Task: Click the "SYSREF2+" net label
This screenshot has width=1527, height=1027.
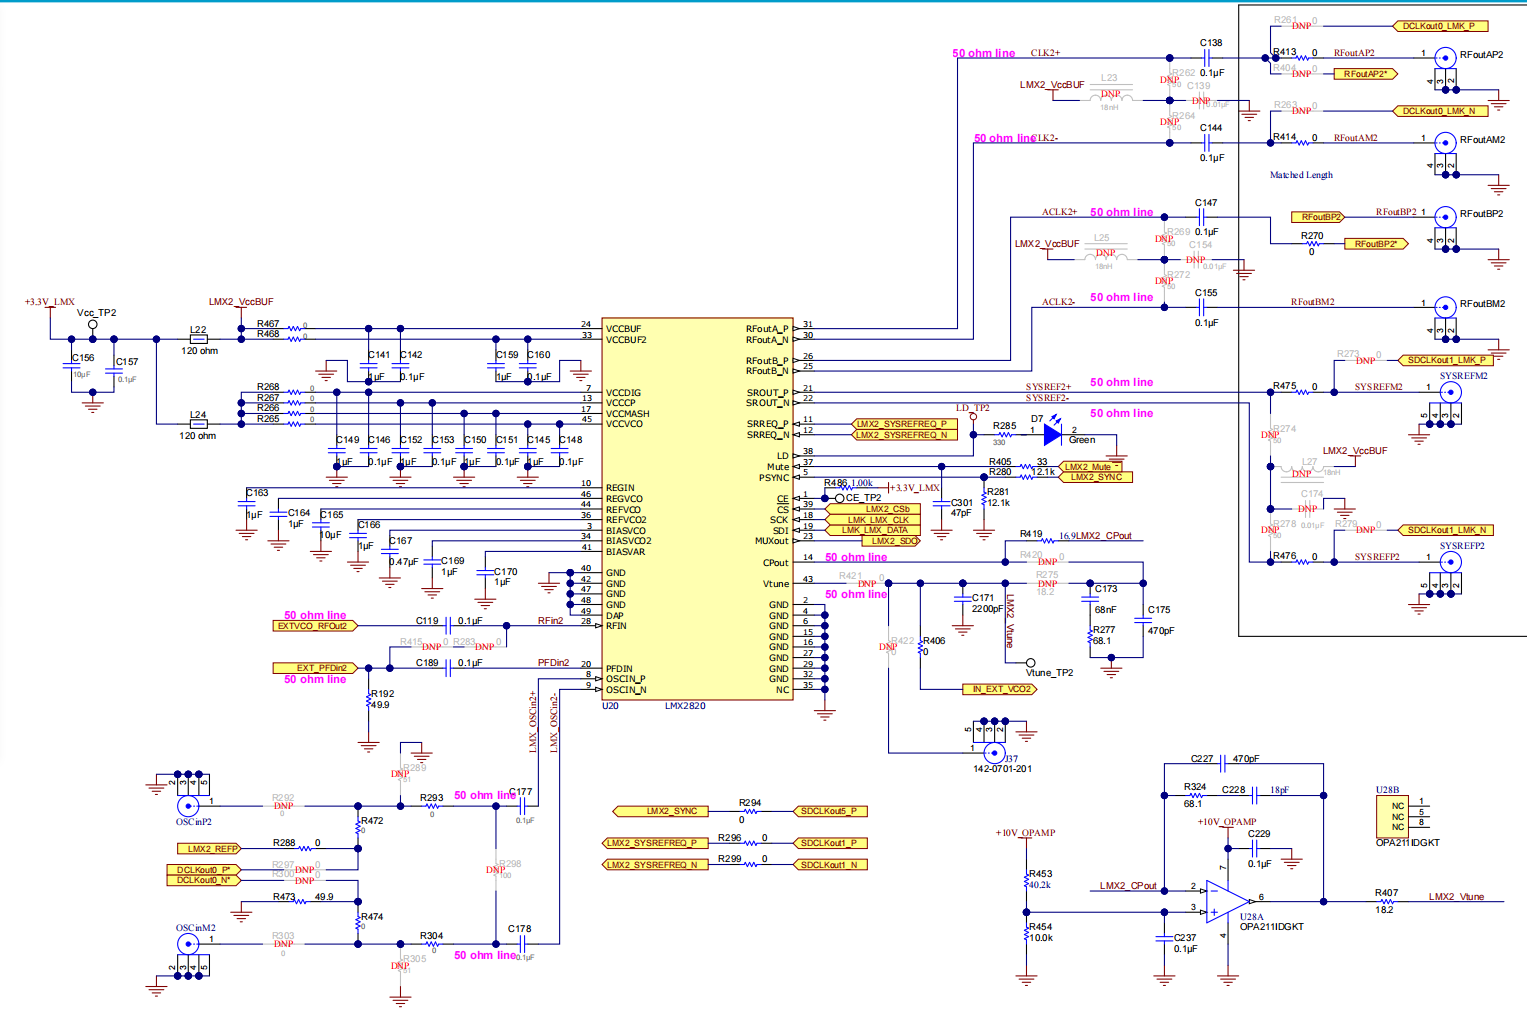Action: (1048, 387)
